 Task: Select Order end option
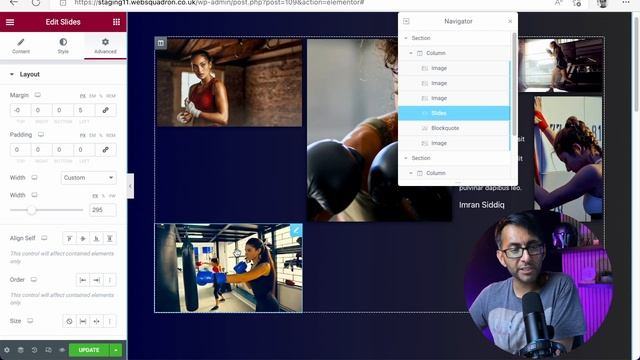pyautogui.click(x=96, y=280)
